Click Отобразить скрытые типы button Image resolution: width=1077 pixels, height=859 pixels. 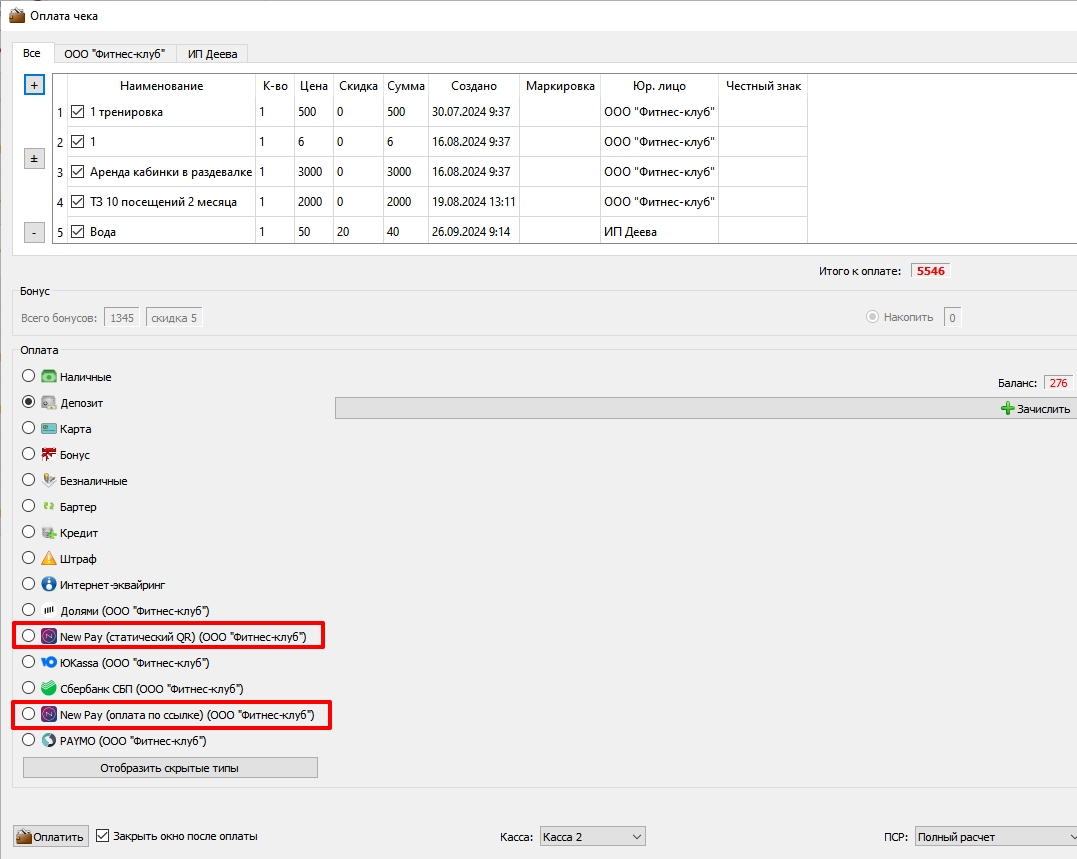[170, 768]
